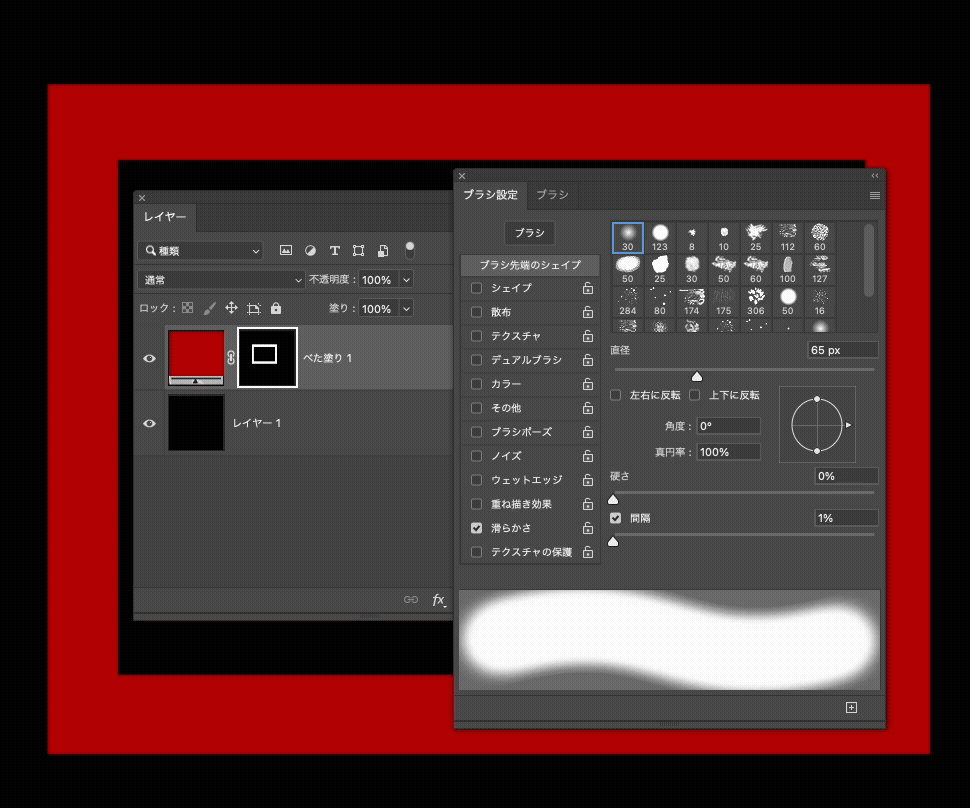Filter layers by shape layer icon

pyautogui.click(x=358, y=250)
